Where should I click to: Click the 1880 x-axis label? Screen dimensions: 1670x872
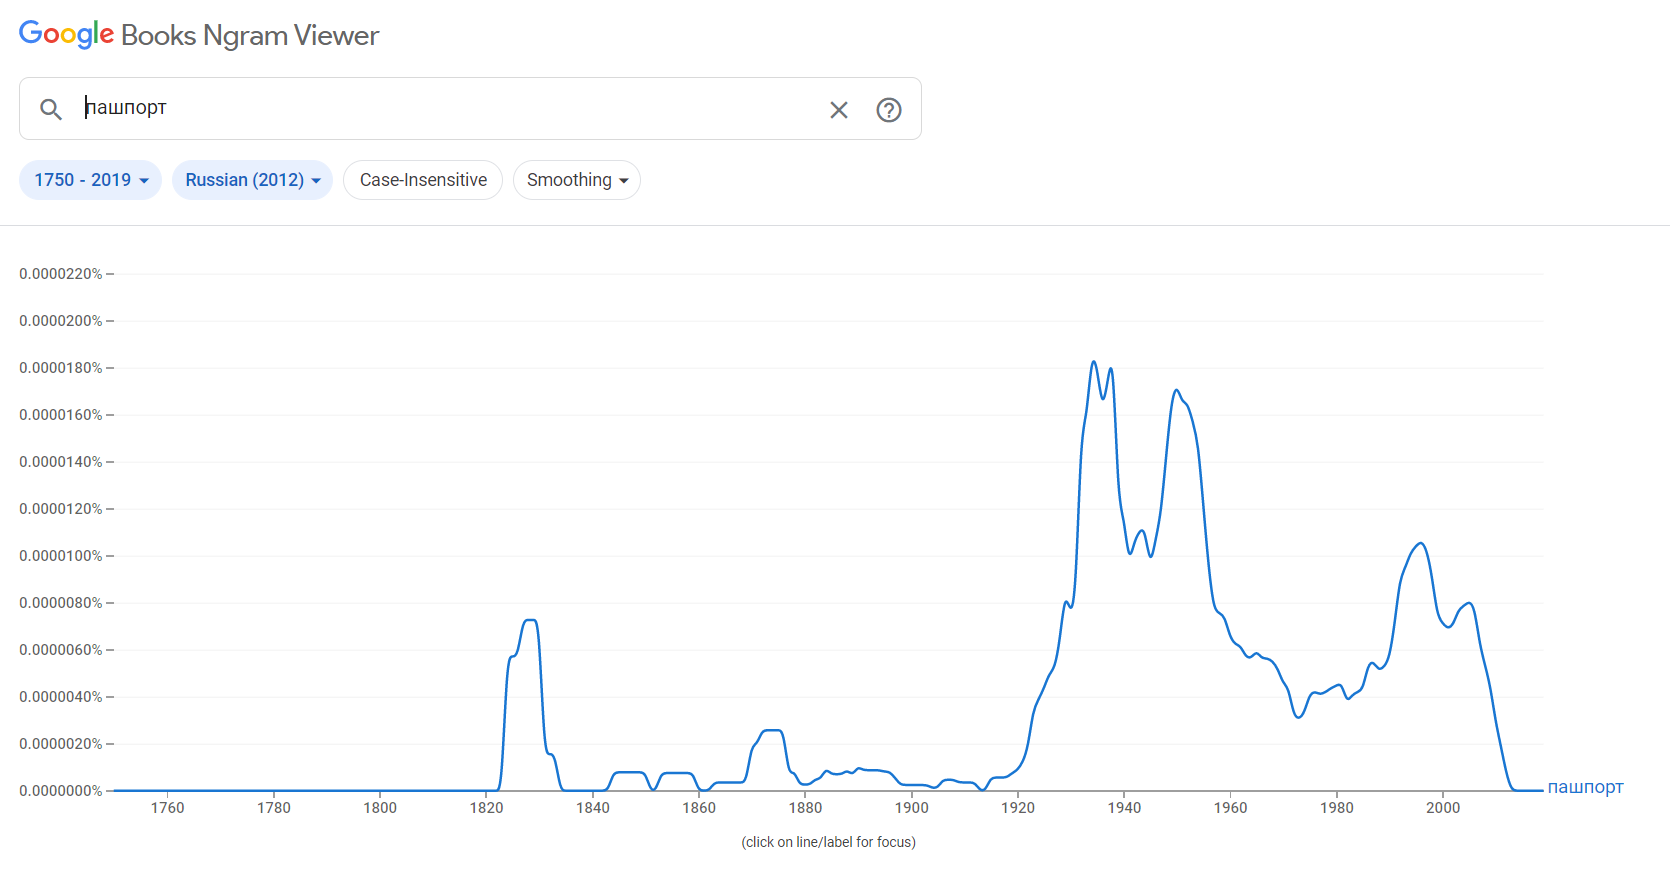coord(805,808)
